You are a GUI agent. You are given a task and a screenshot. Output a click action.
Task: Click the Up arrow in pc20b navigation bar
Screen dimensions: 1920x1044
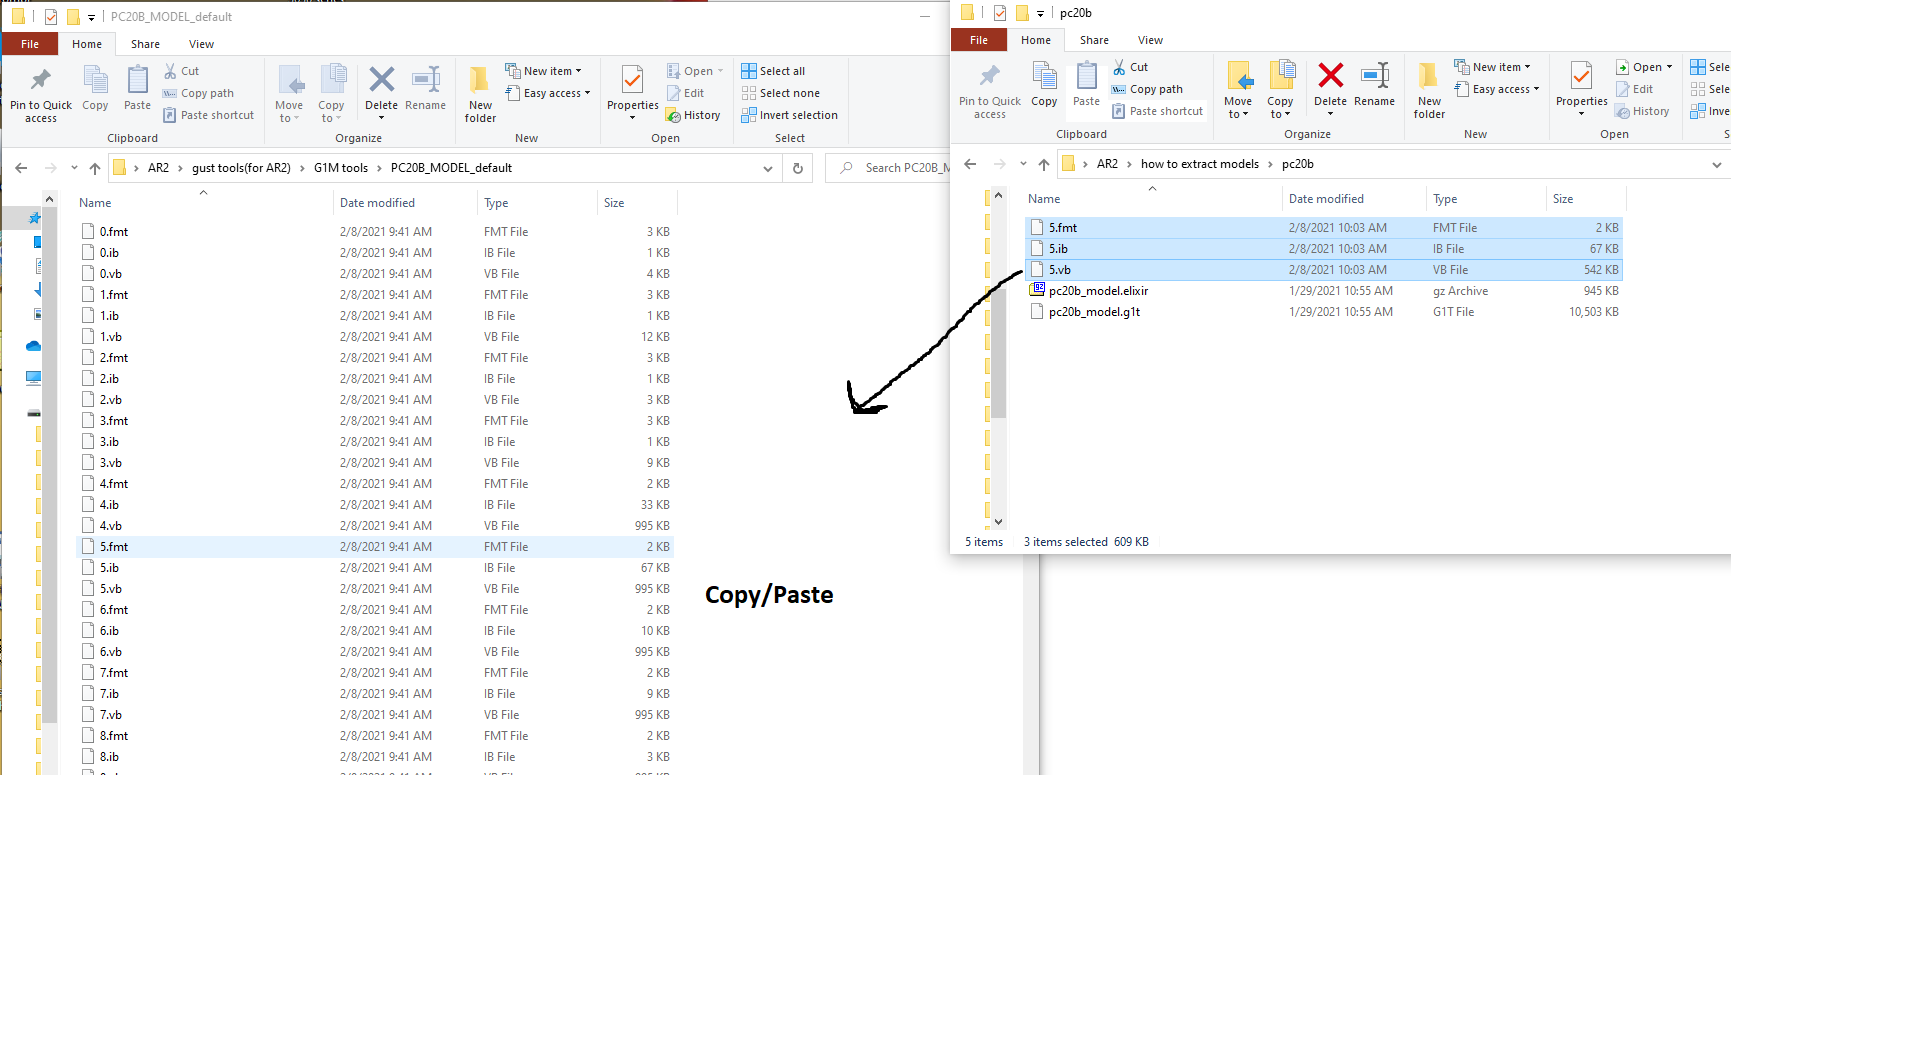click(1044, 164)
